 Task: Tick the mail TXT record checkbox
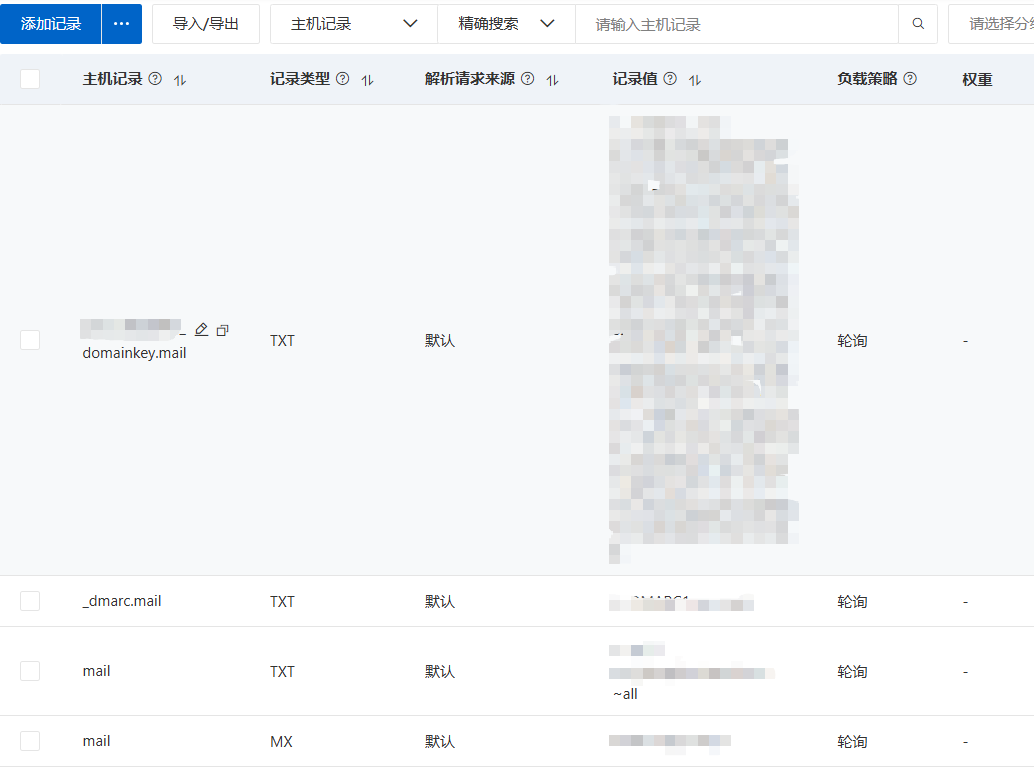(x=30, y=671)
